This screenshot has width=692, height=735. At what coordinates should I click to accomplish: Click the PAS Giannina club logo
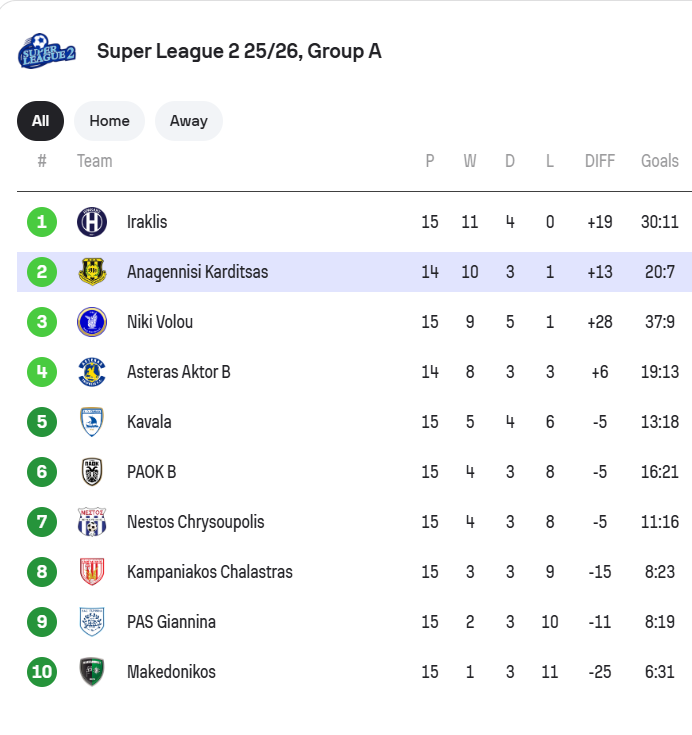[92, 622]
